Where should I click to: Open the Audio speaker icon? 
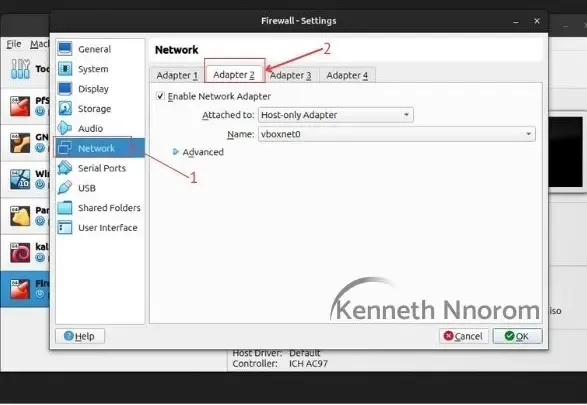(65, 128)
